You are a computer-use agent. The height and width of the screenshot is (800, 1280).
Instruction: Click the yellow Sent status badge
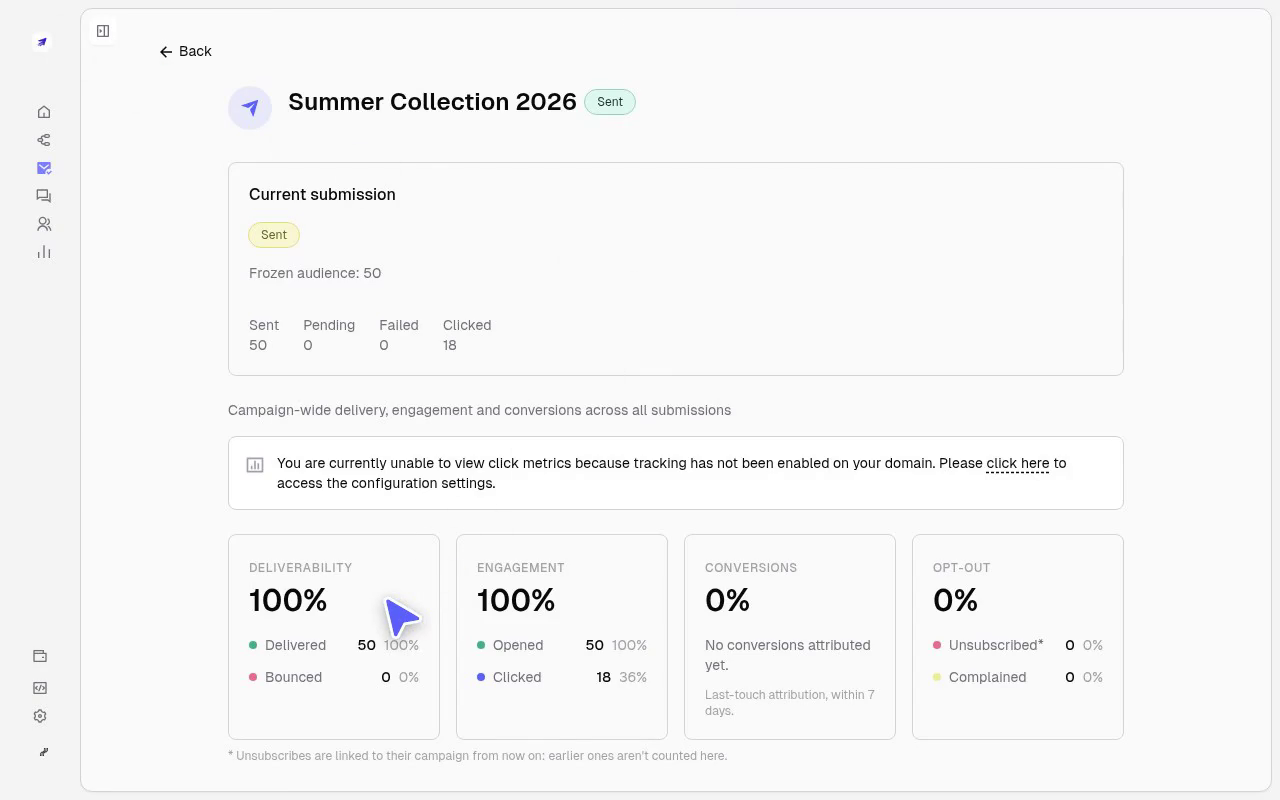pyautogui.click(x=274, y=235)
